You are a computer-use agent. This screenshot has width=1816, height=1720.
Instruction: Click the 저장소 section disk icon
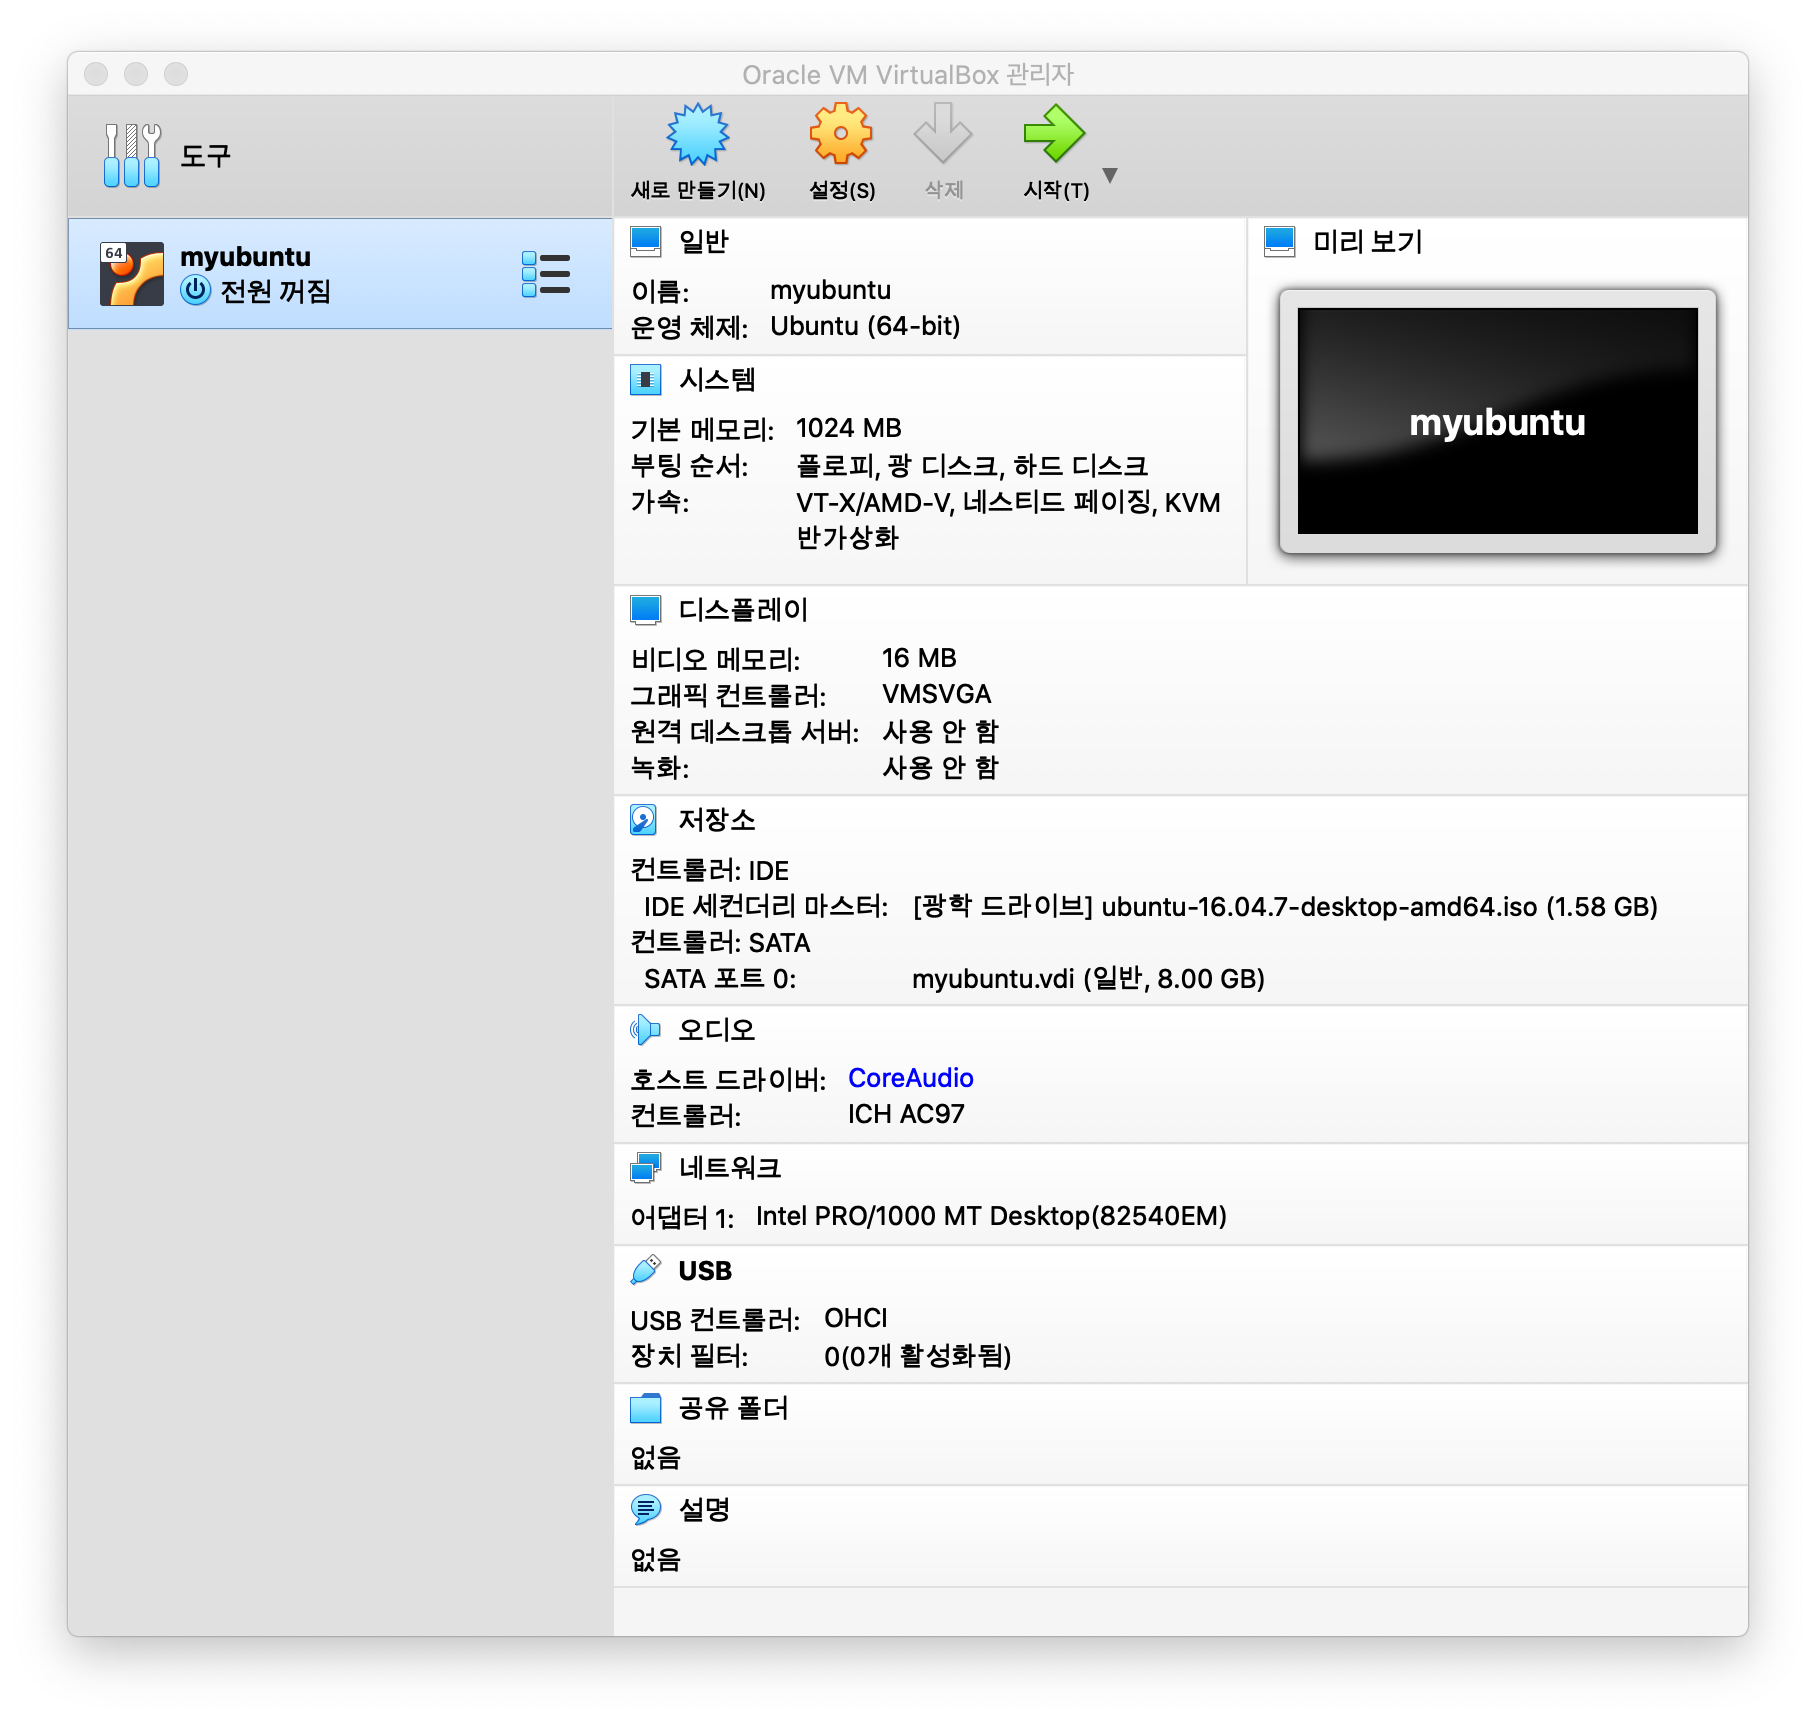644,819
